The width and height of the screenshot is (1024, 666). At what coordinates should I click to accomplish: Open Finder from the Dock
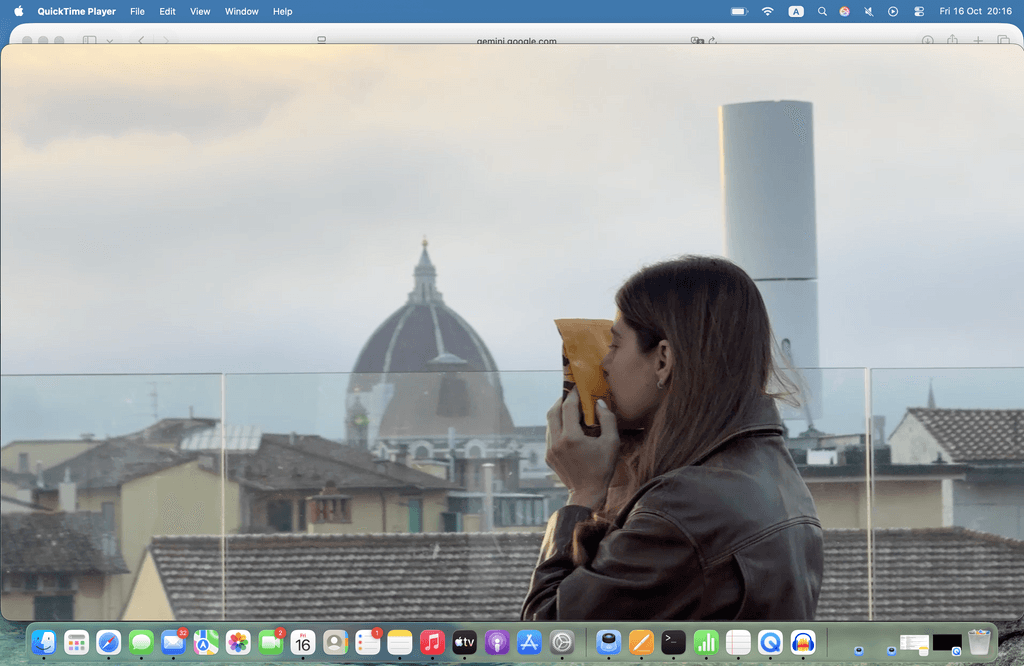pyautogui.click(x=44, y=642)
